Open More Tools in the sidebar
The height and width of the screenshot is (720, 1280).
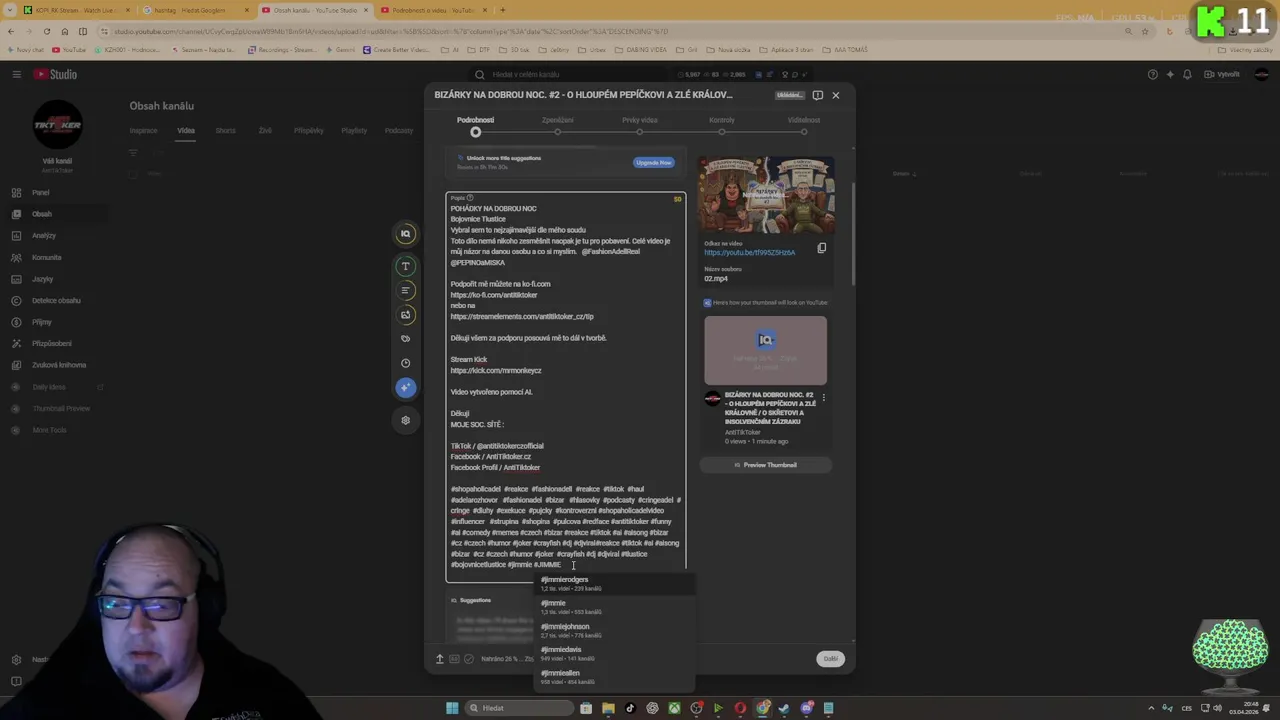point(49,430)
